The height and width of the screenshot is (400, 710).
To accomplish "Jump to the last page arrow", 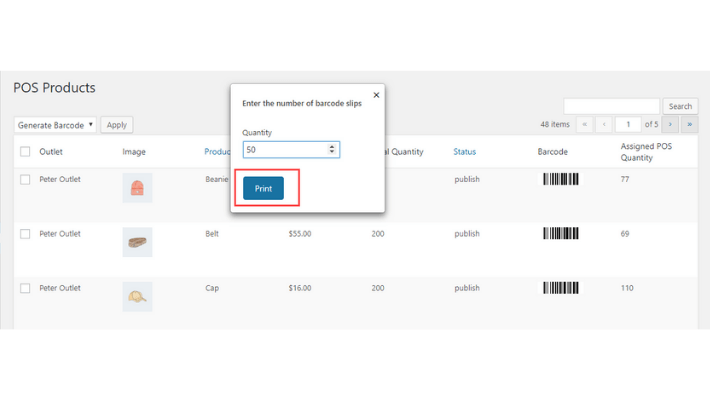I will click(x=689, y=125).
